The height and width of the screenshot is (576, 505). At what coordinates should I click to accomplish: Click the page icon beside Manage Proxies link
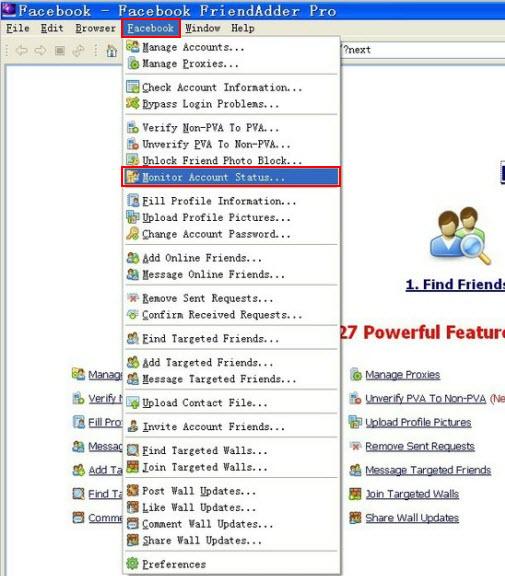tap(356, 375)
